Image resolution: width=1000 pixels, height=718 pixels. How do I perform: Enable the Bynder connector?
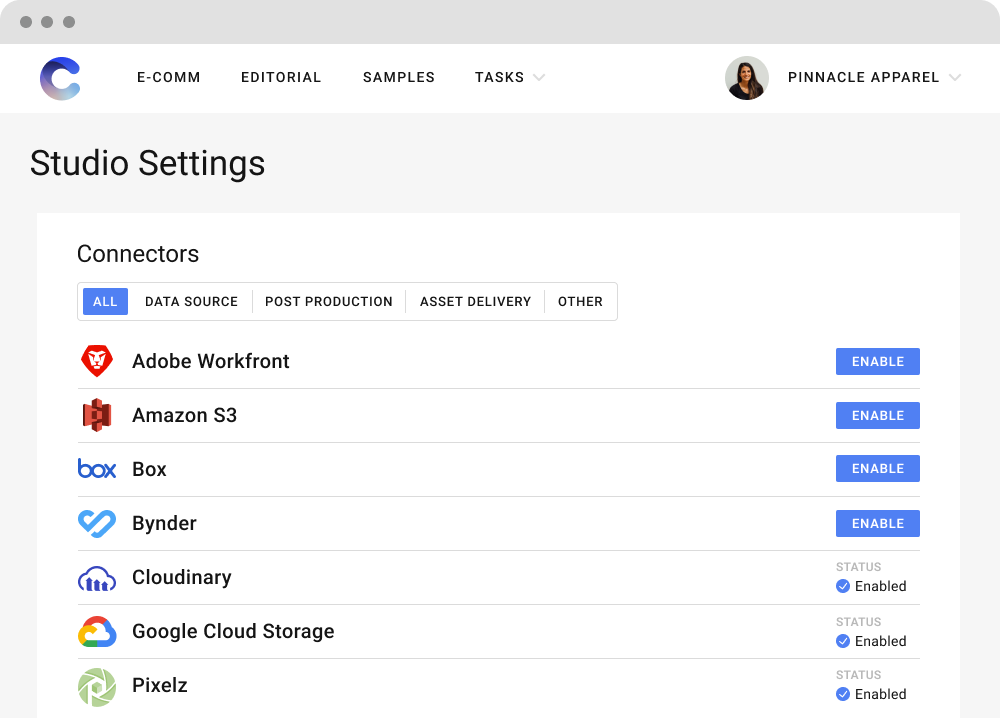point(877,523)
